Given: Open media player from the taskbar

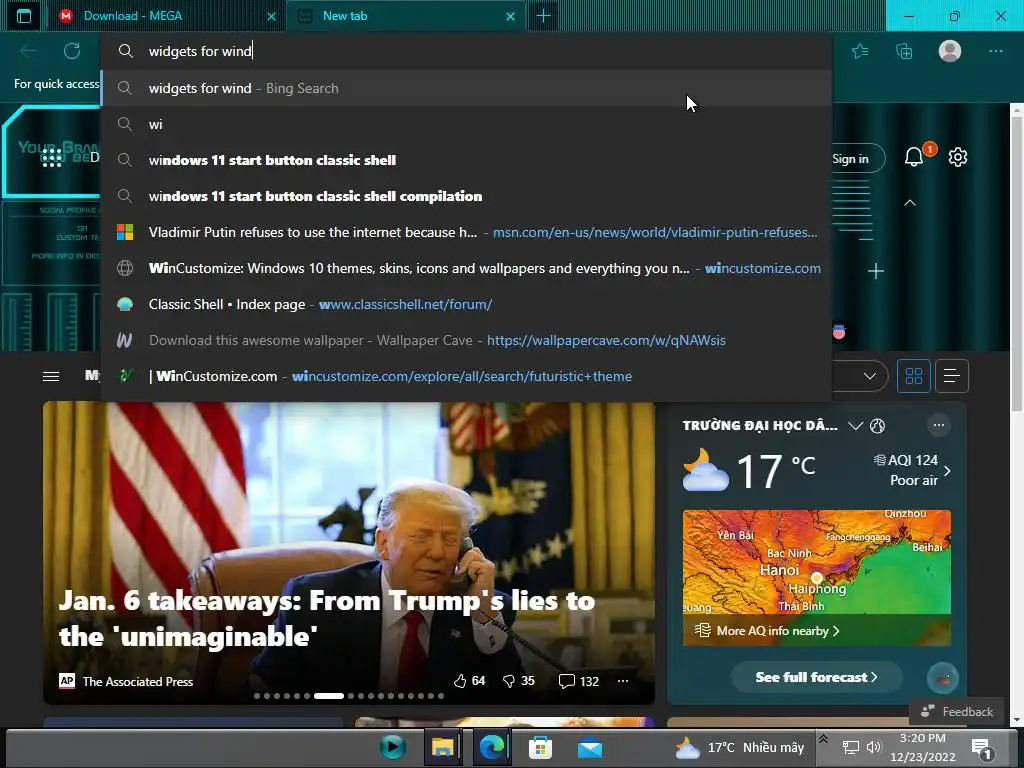Looking at the screenshot, I should (392, 747).
